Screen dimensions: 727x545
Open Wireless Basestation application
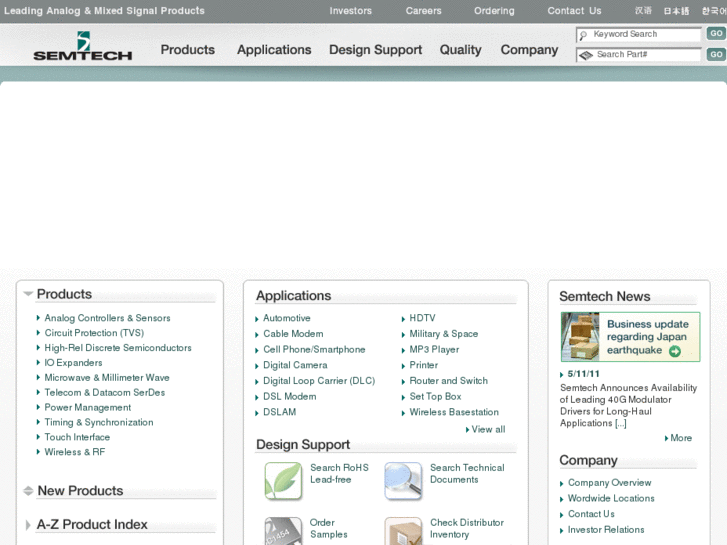(x=454, y=412)
